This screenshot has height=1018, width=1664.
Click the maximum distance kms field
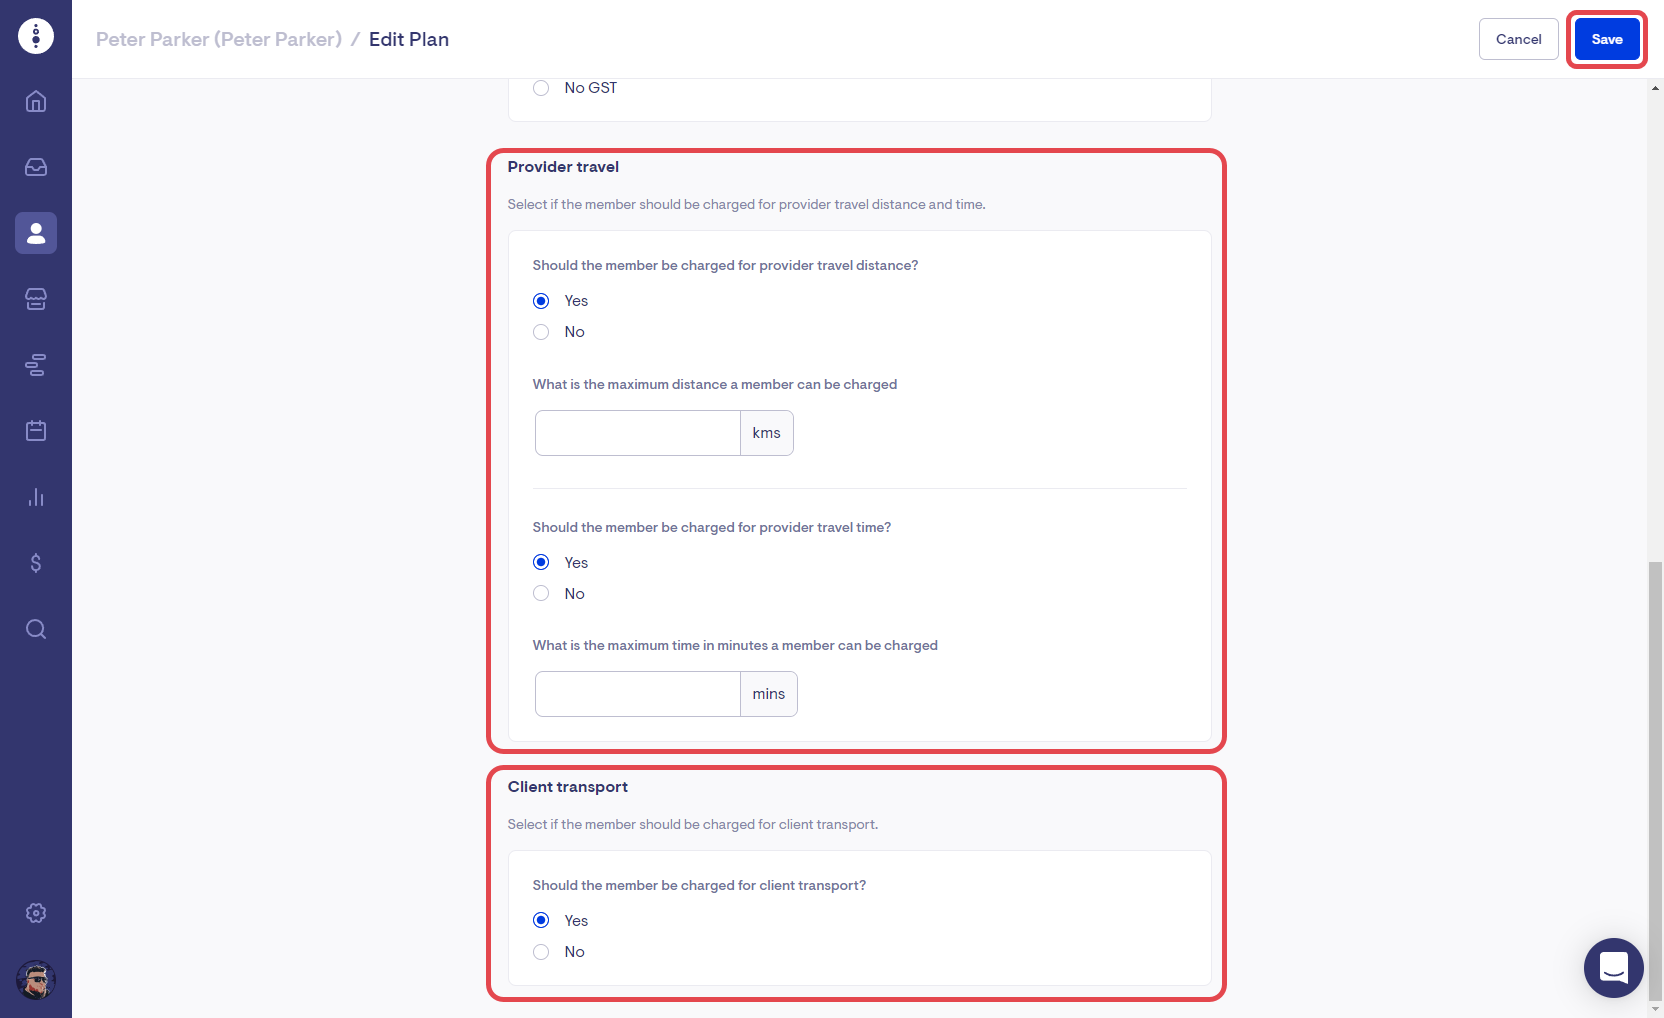(x=638, y=433)
